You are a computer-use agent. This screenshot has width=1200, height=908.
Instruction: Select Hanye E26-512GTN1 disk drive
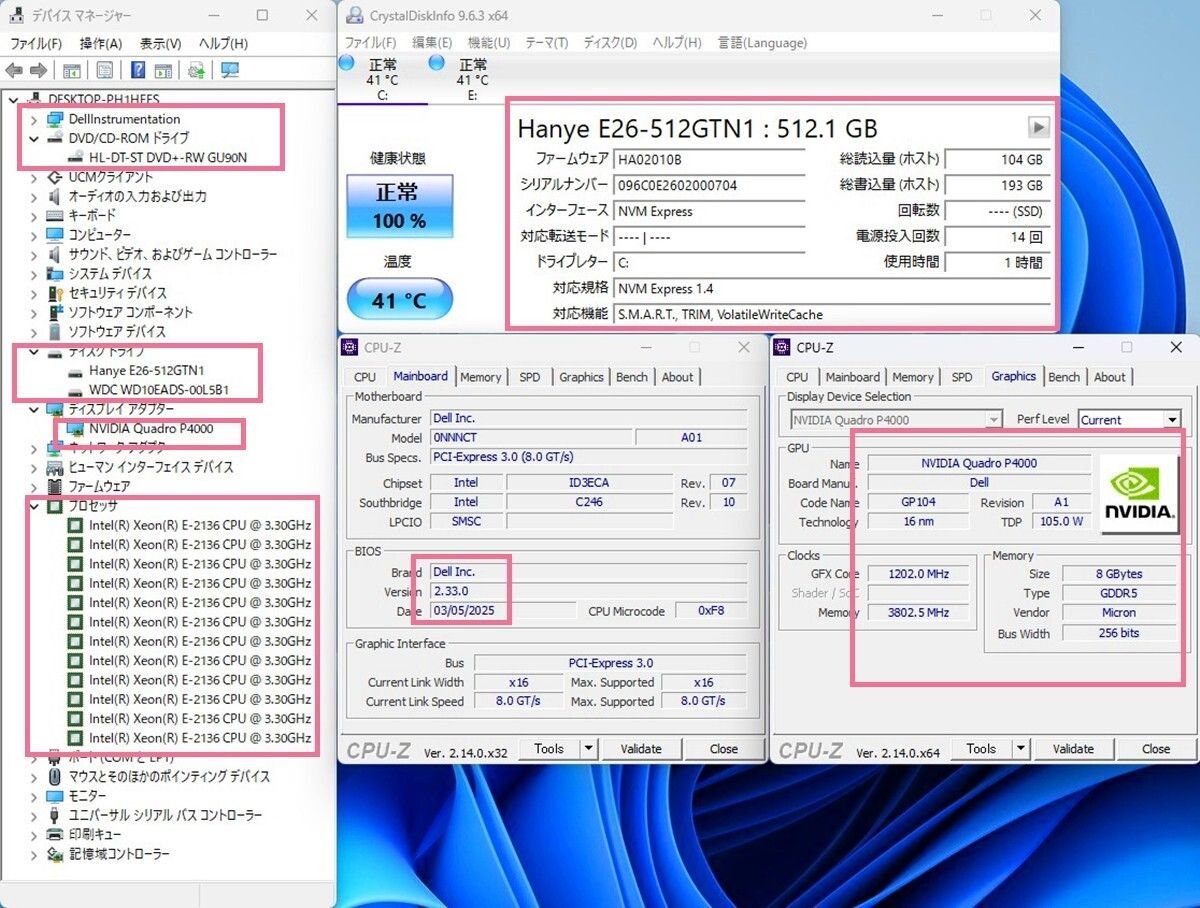[146, 370]
